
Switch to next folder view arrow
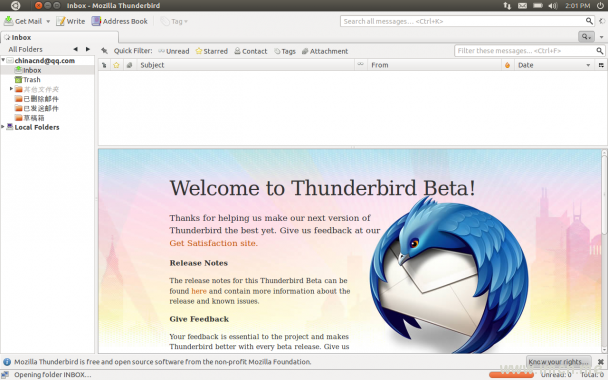click(88, 49)
